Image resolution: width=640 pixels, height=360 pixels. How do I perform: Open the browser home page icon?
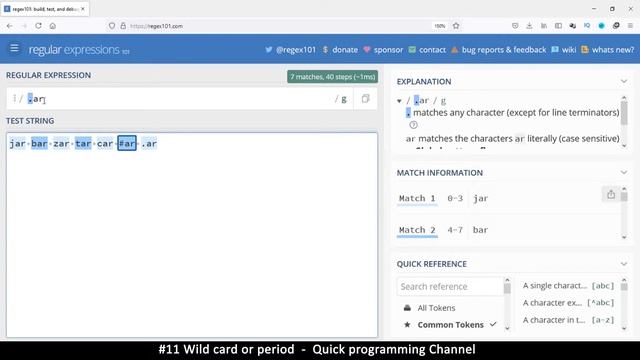pyautogui.click(x=53, y=26)
